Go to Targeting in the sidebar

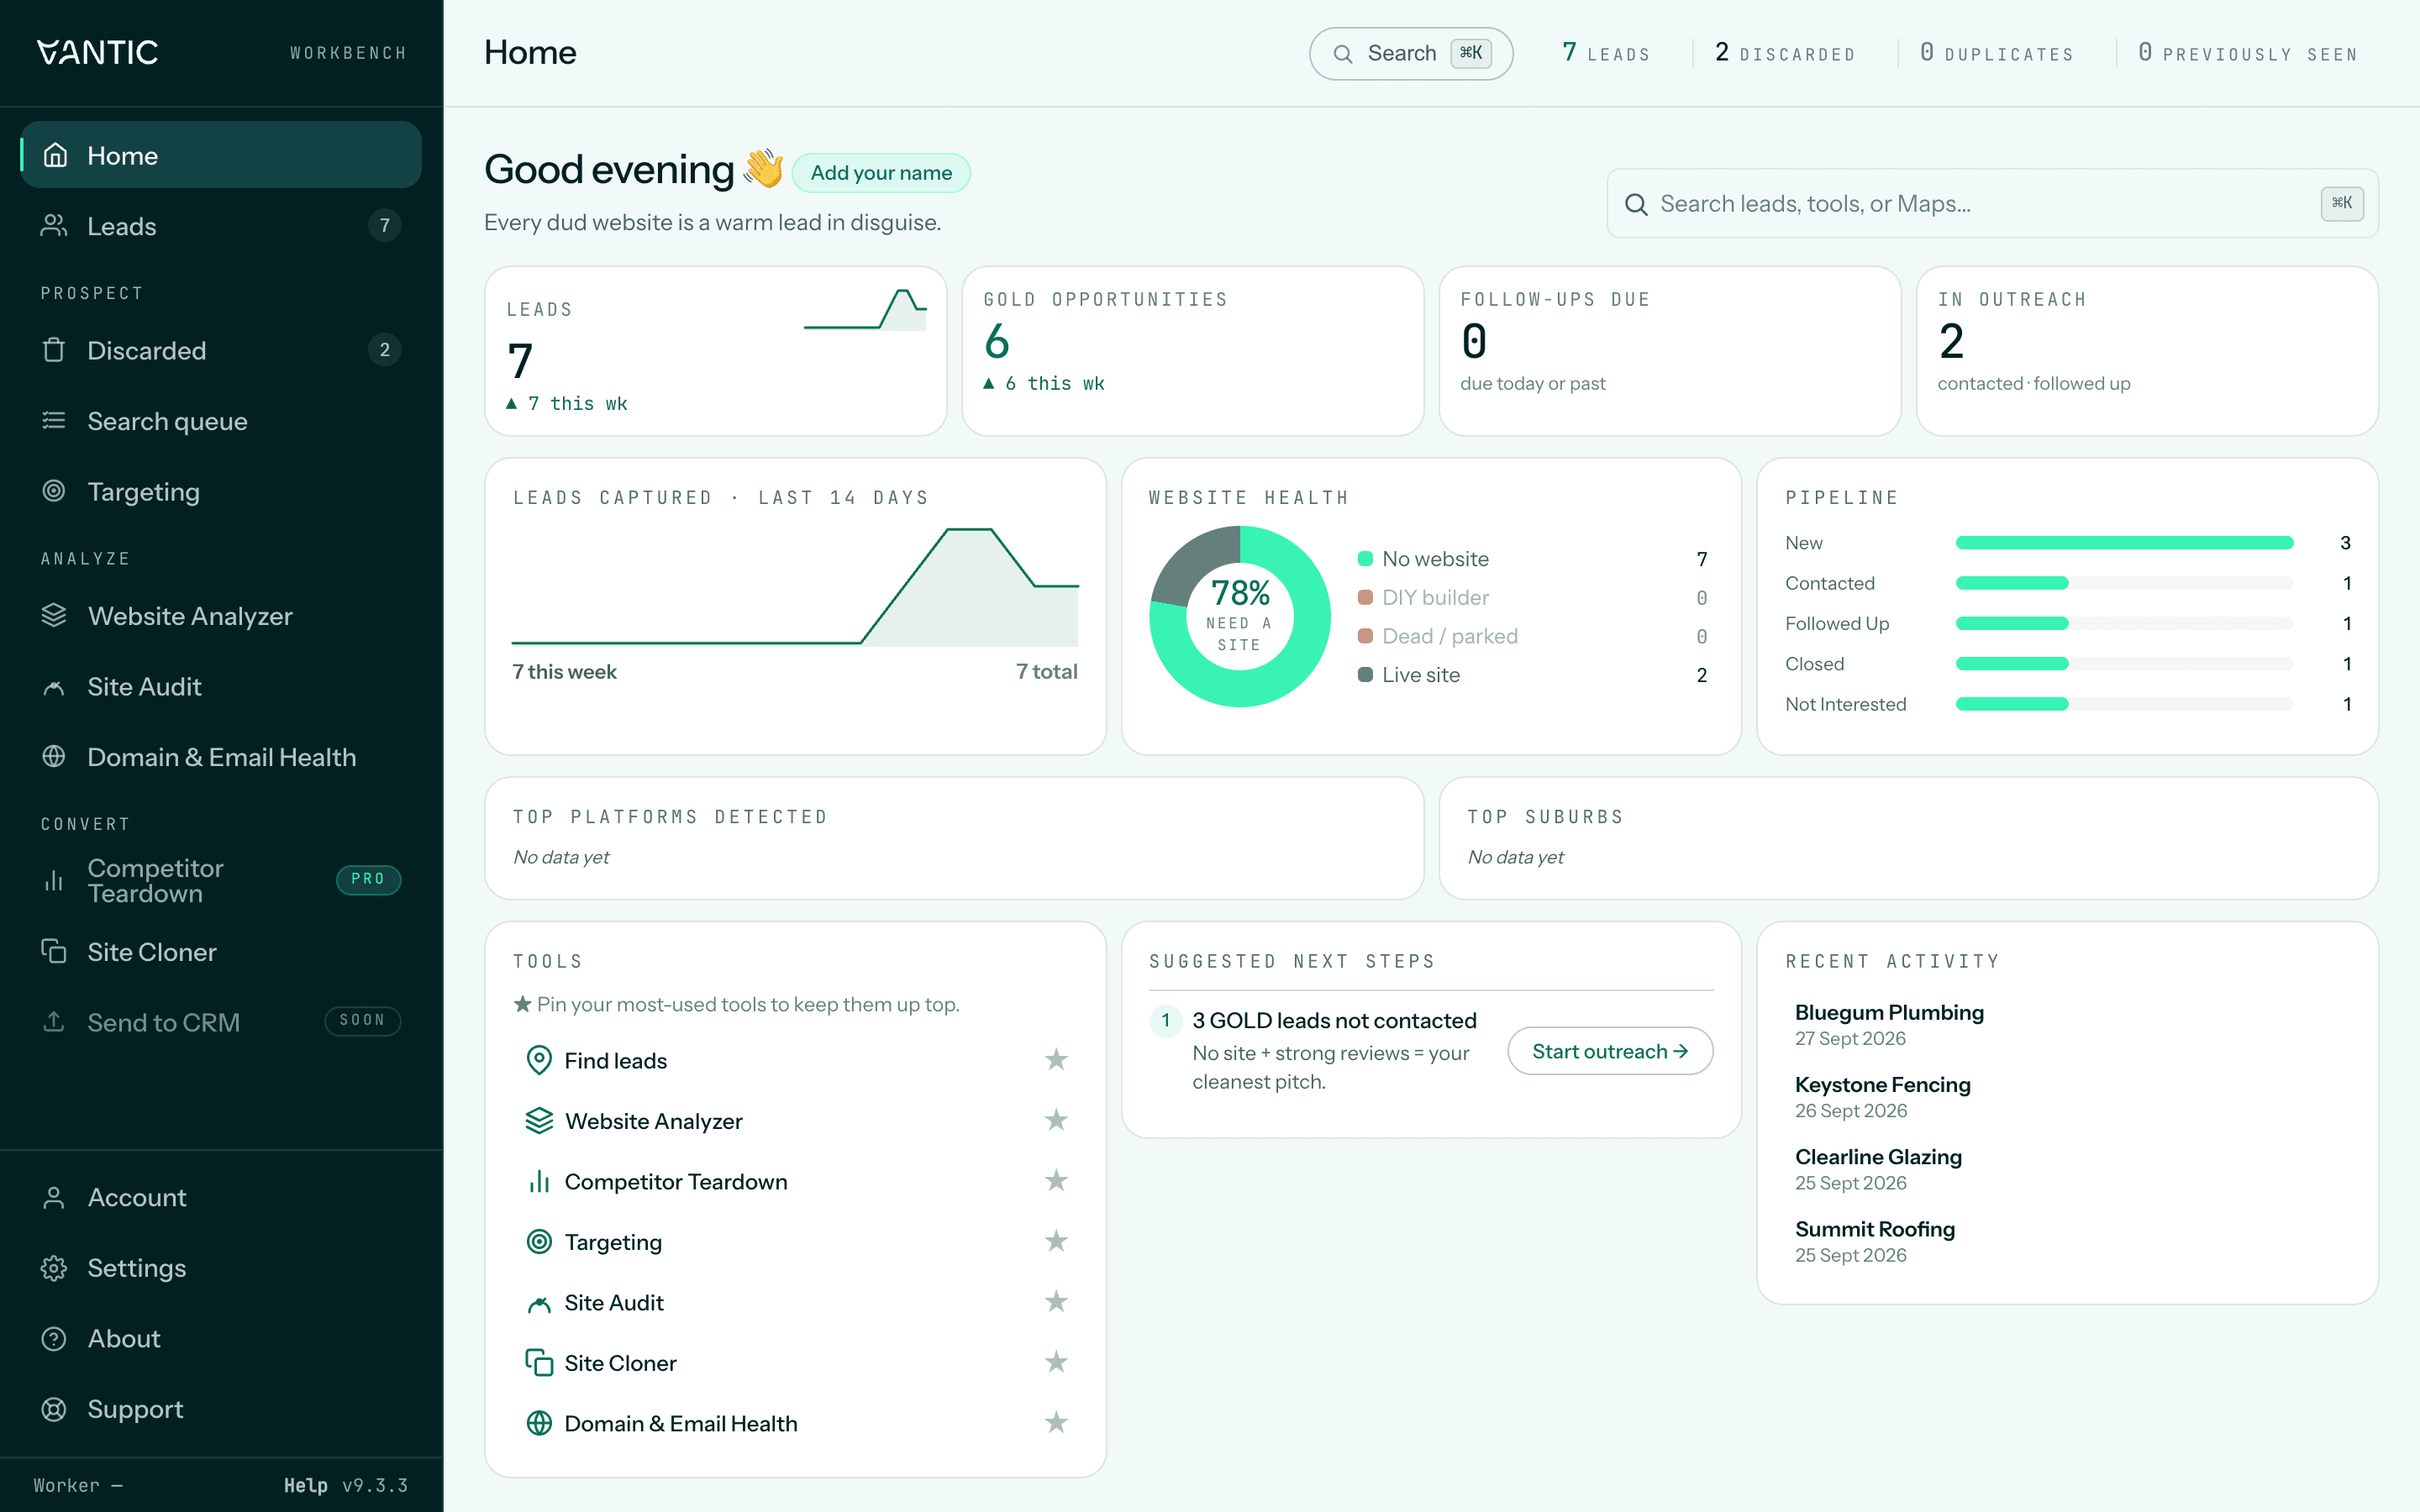coord(221,491)
